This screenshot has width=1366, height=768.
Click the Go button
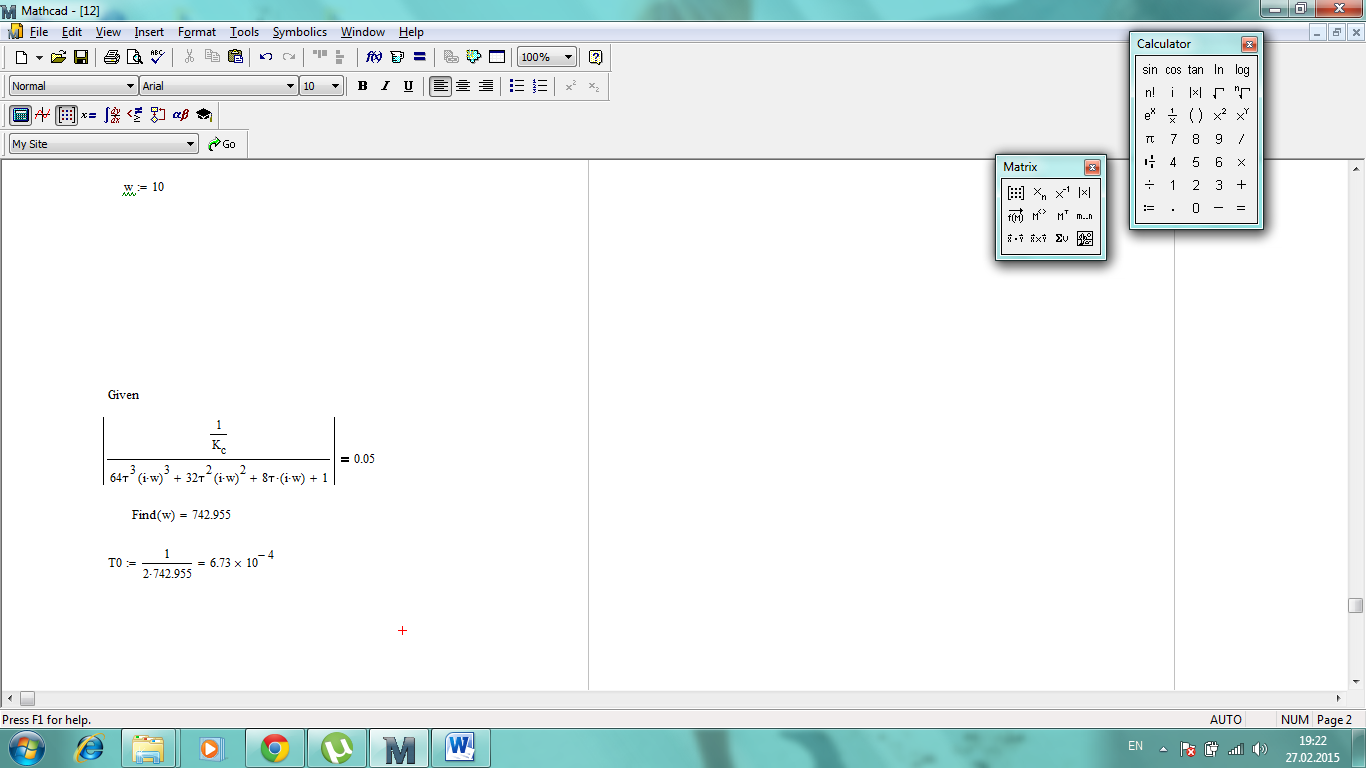point(222,144)
